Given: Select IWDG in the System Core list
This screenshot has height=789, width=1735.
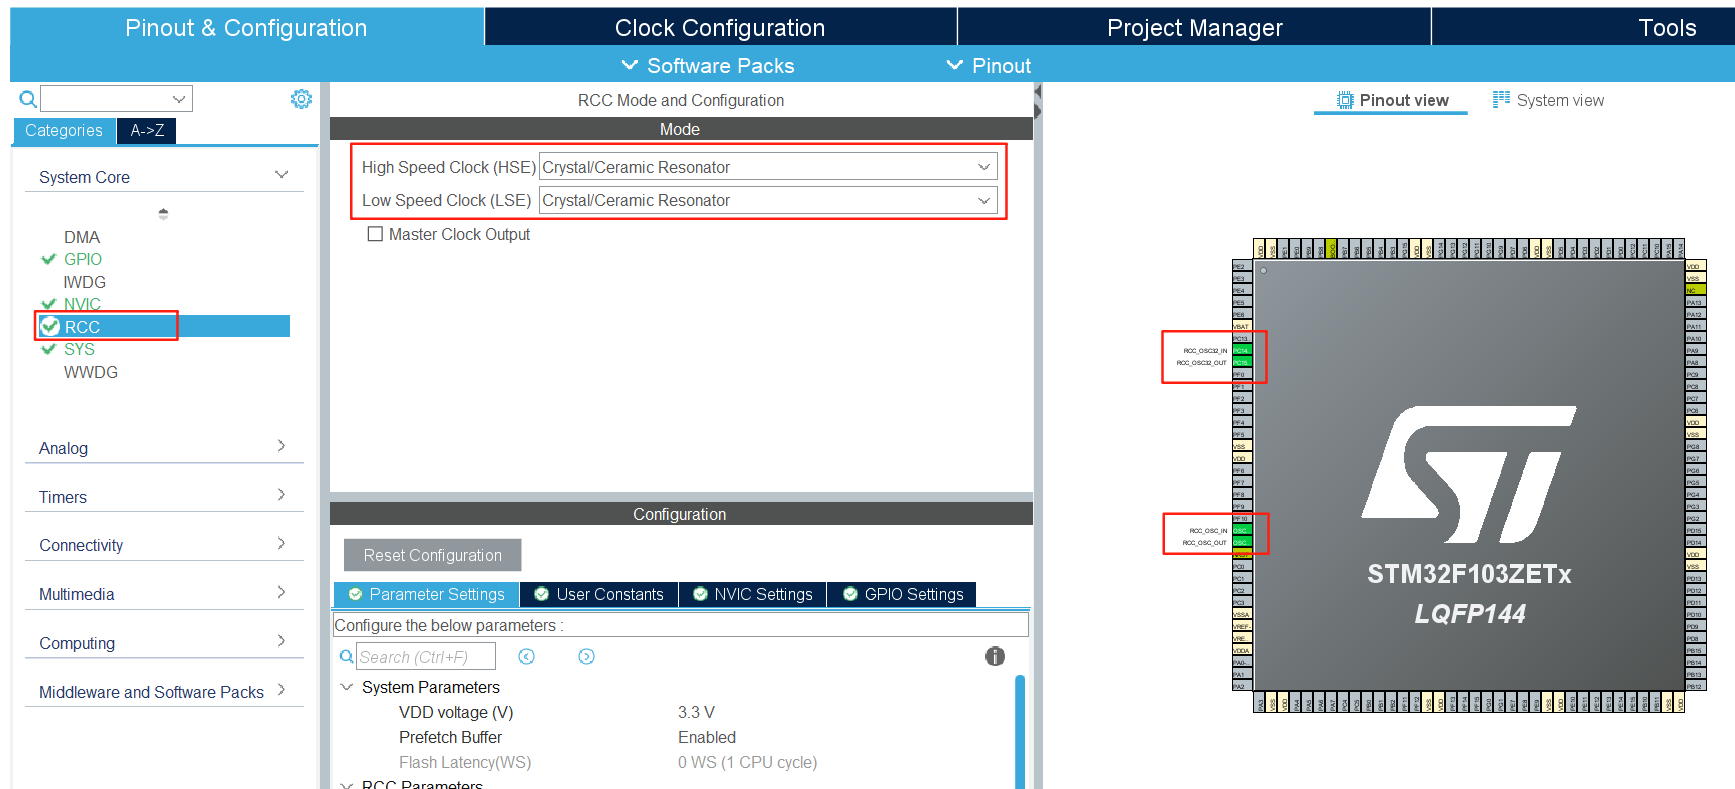Looking at the screenshot, I should (x=84, y=282).
